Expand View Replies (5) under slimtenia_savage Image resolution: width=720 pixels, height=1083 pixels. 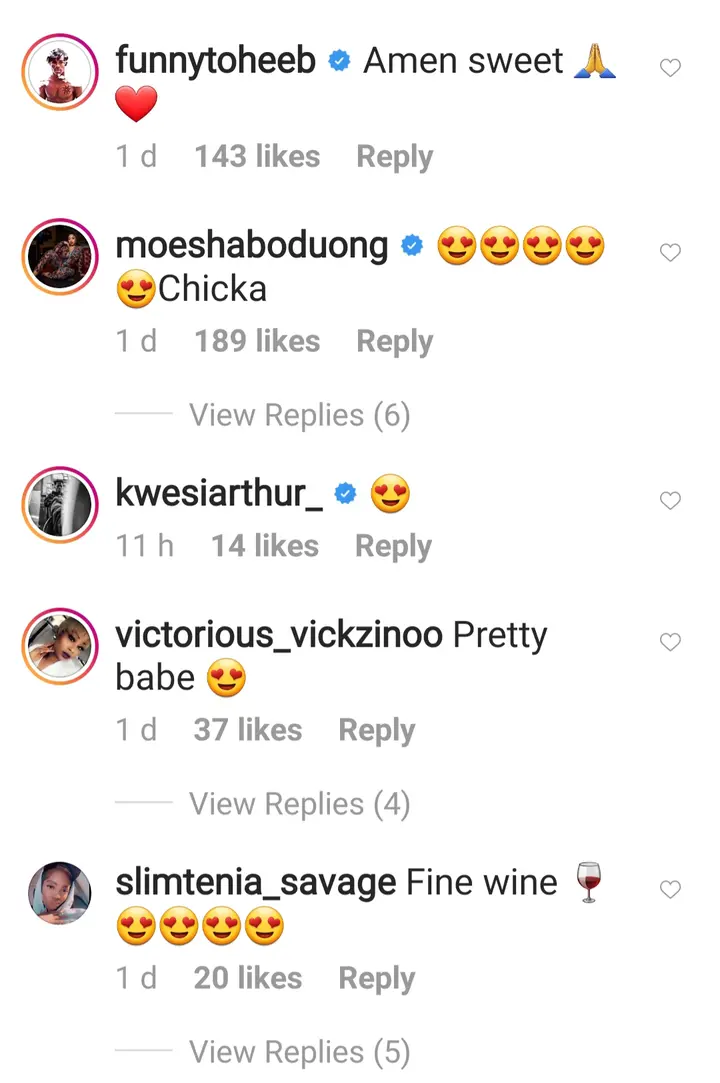(x=299, y=1052)
